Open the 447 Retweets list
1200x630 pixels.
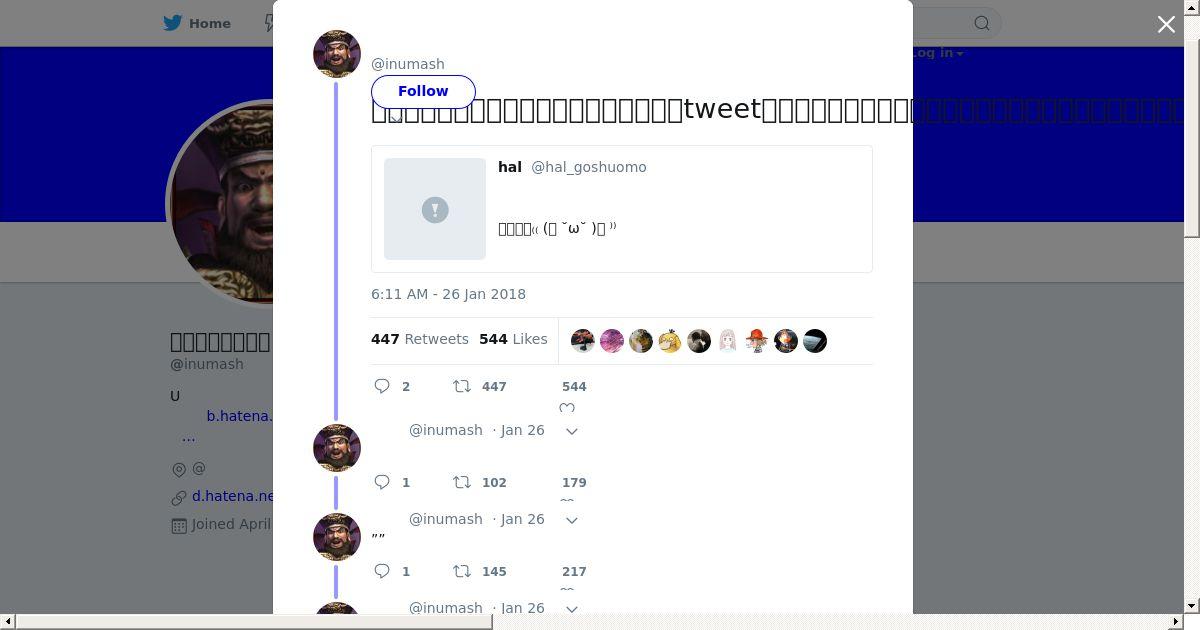pyautogui.click(x=420, y=339)
